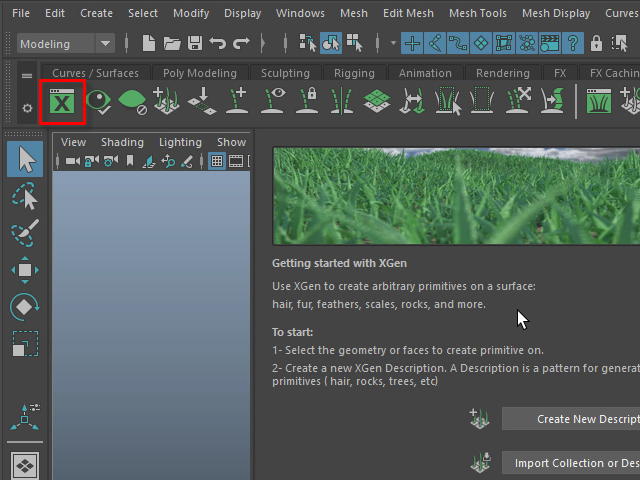The image size is (640, 480).
Task: Switch to the Rigging shelf tab
Action: click(x=354, y=73)
